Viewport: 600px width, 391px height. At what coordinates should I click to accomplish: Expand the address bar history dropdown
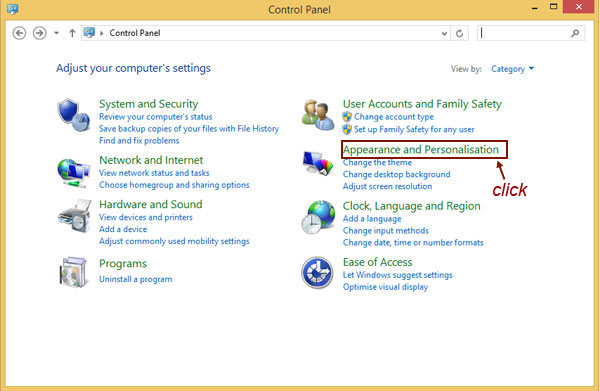(x=444, y=34)
